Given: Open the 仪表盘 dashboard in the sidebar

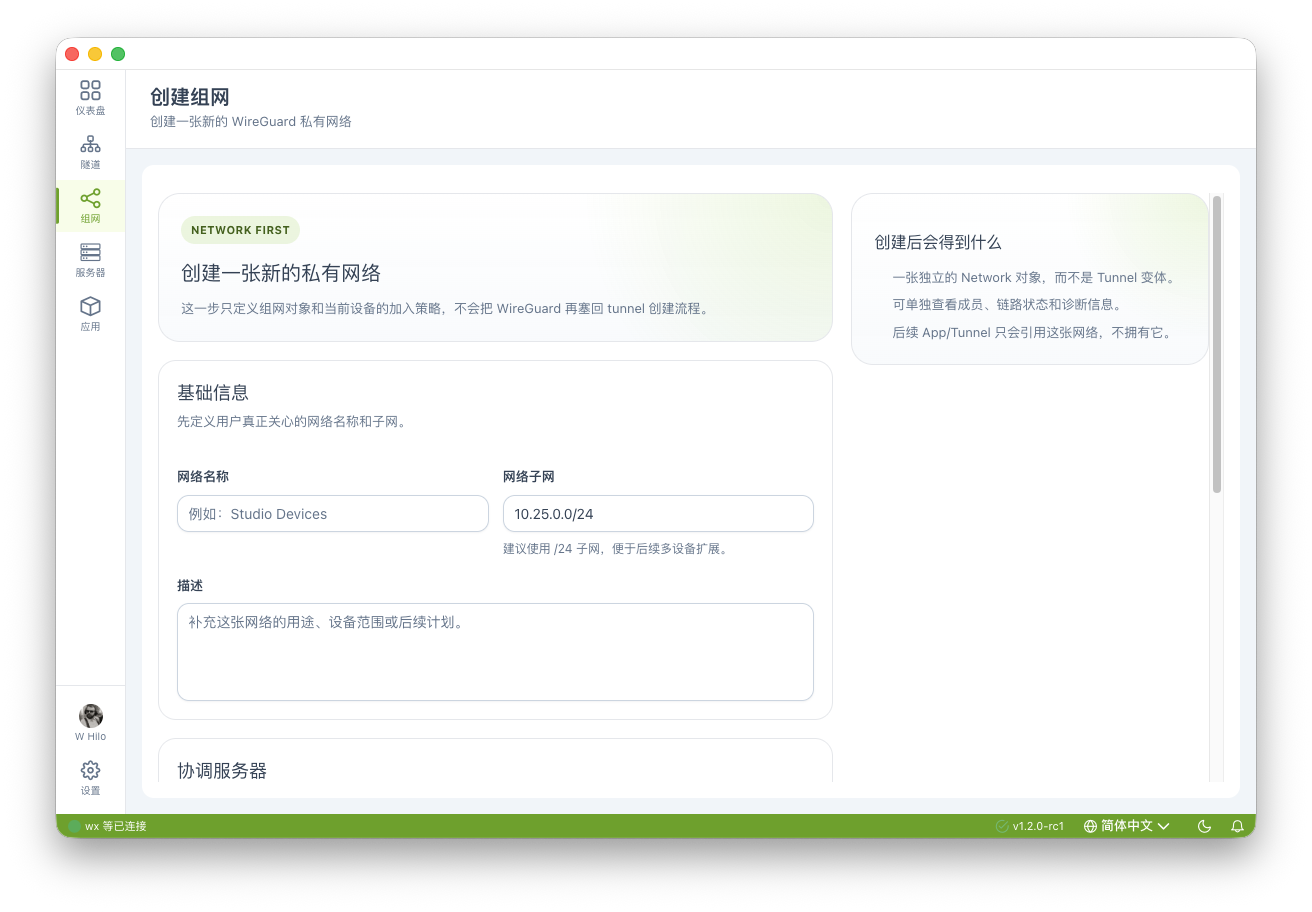Looking at the screenshot, I should (x=90, y=98).
